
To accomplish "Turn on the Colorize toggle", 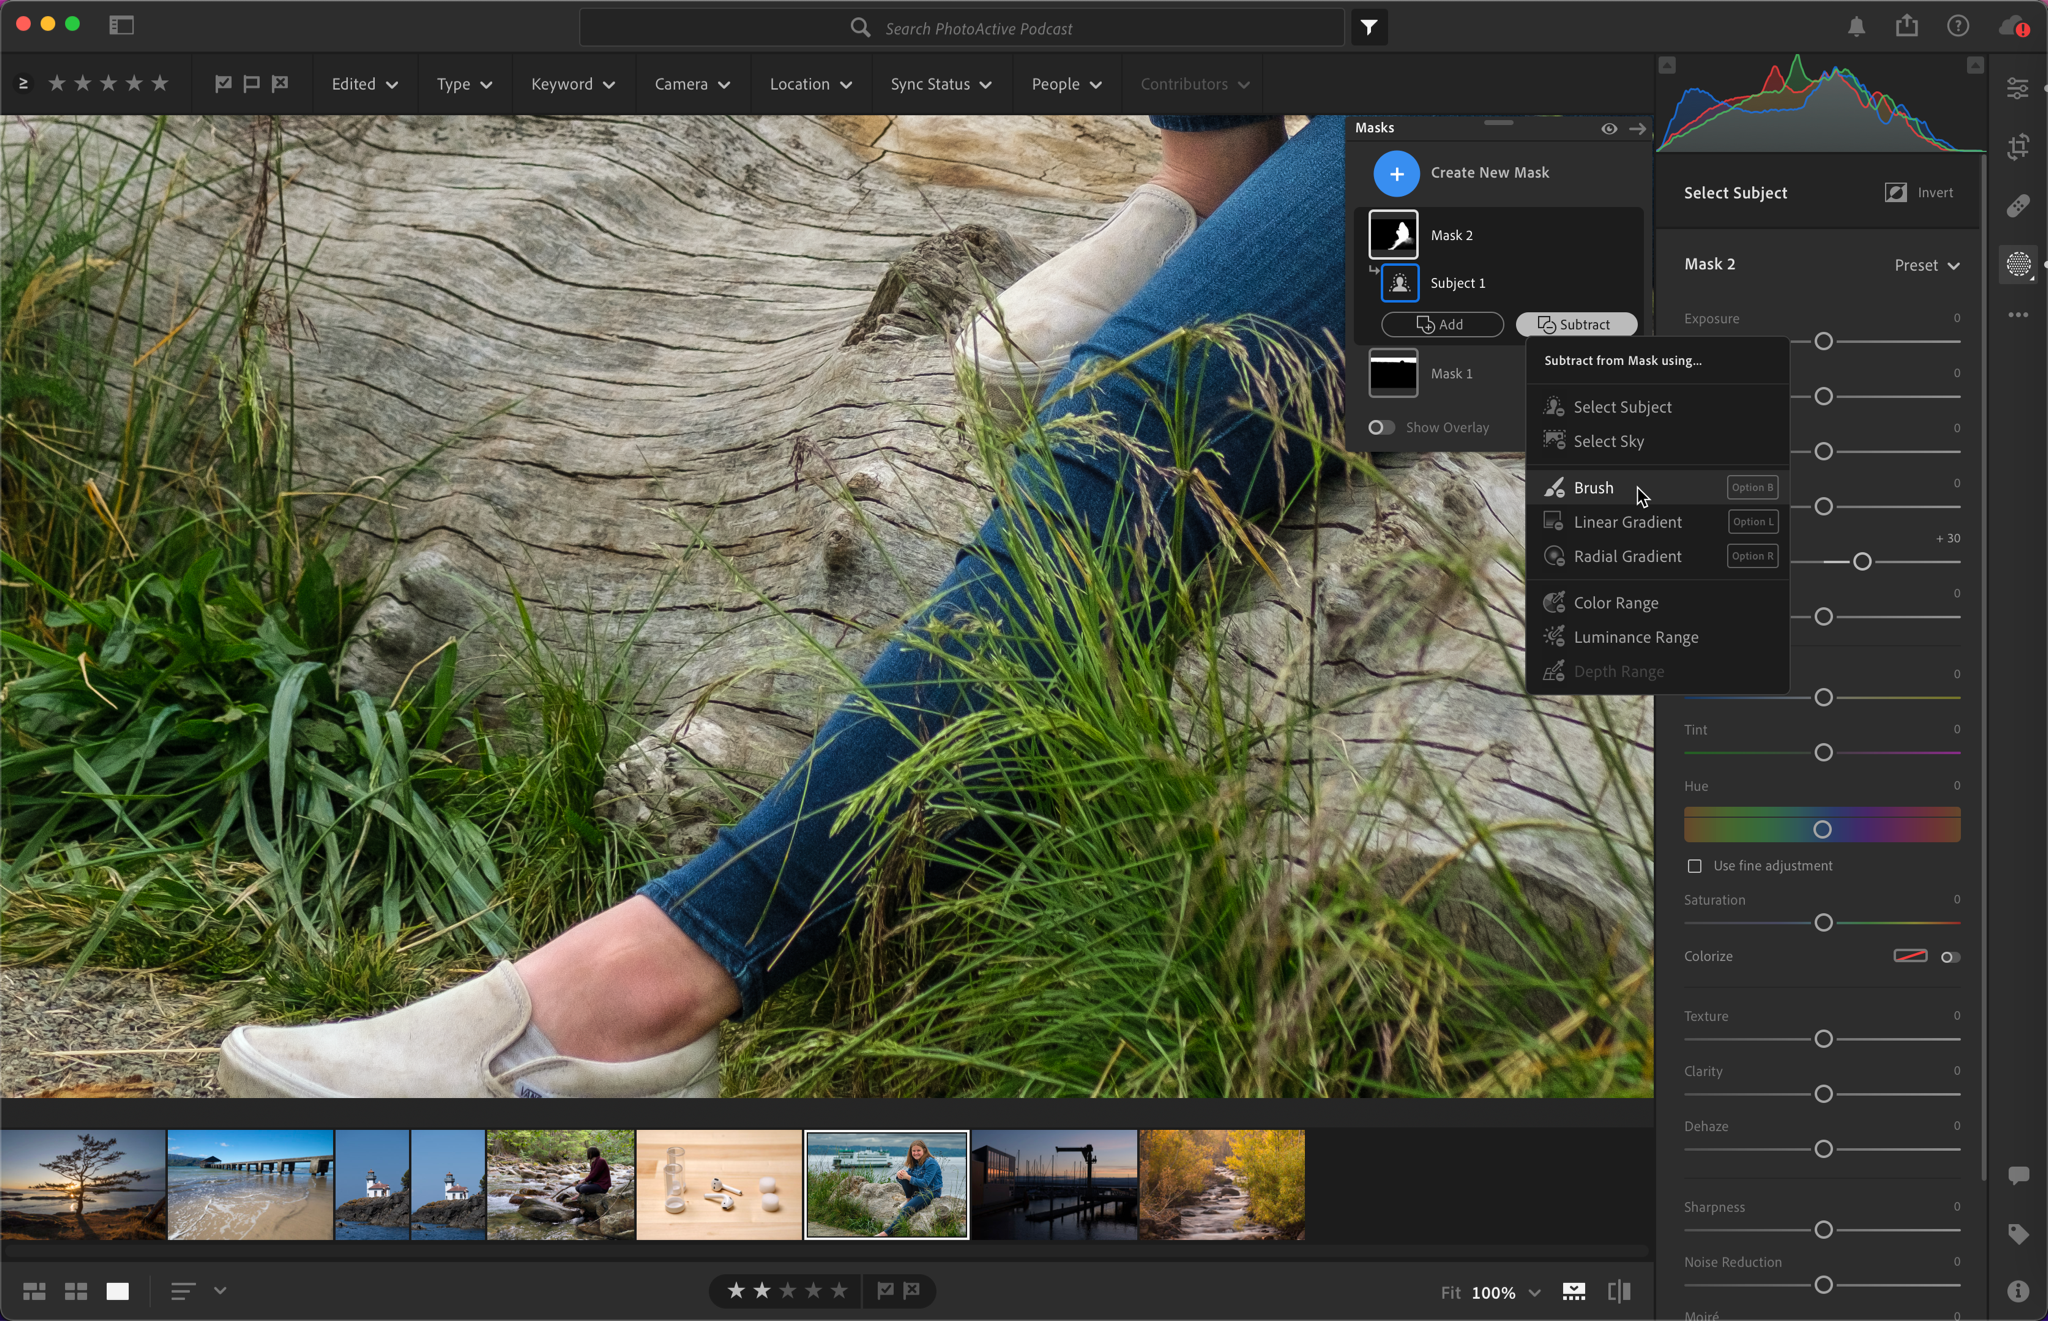I will click(x=1950, y=957).
